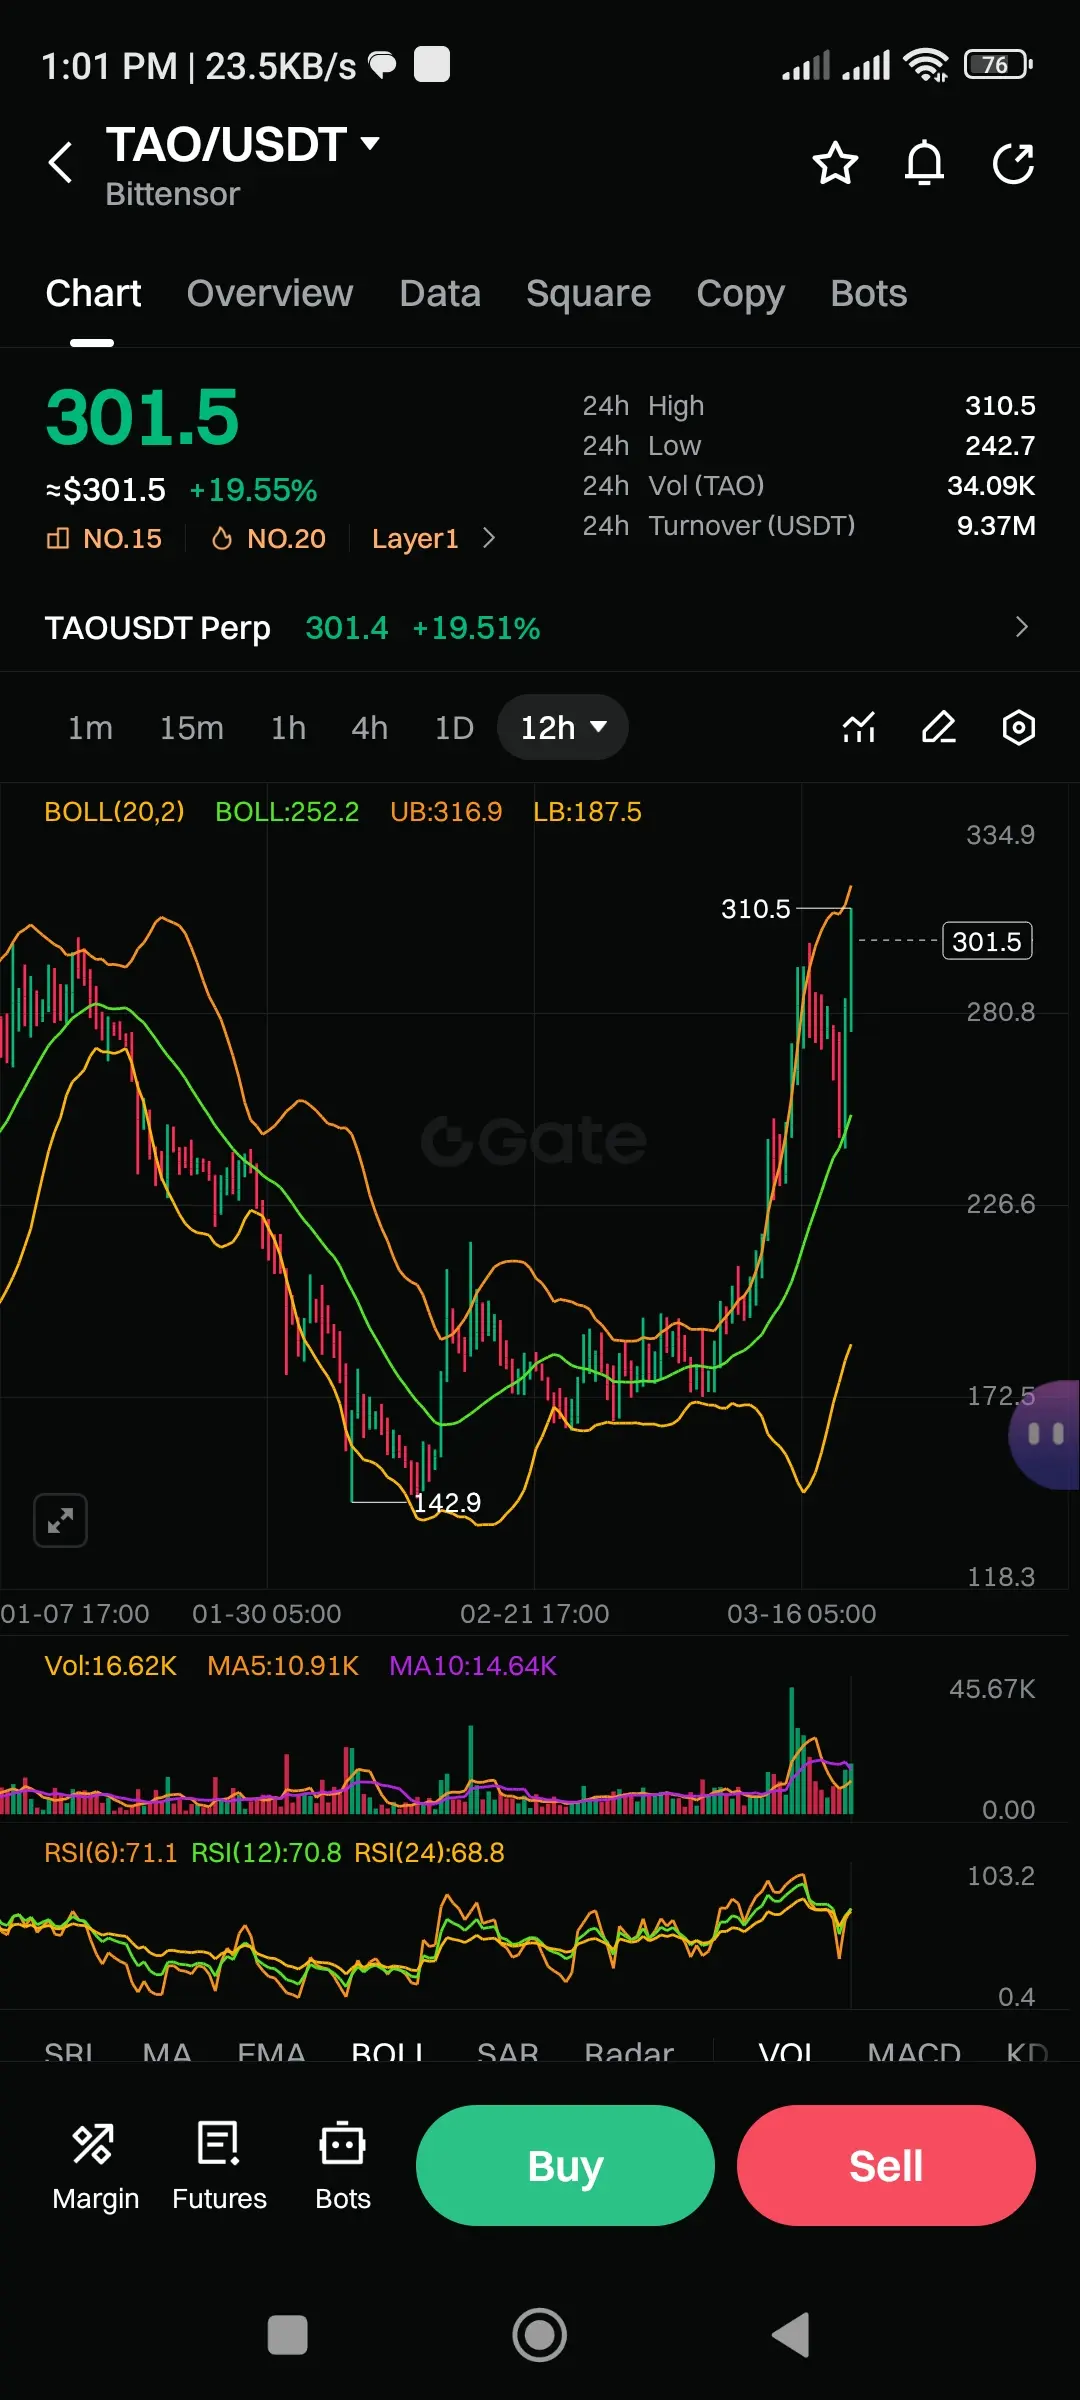
Task: Open the Square tab
Action: pyautogui.click(x=588, y=293)
